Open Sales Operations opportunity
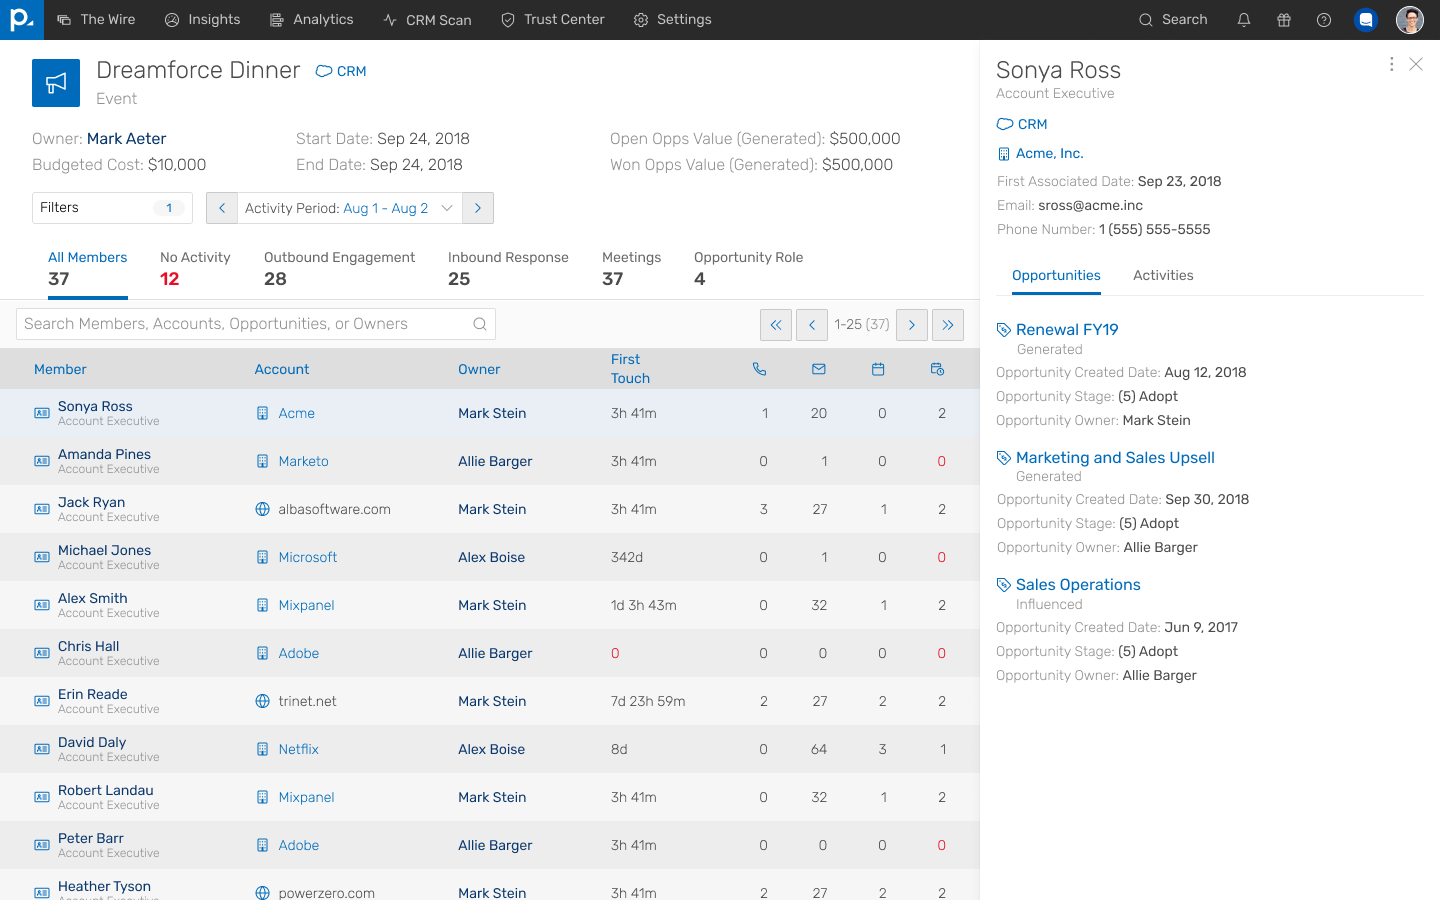Viewport: 1440px width, 900px height. [x=1078, y=585]
